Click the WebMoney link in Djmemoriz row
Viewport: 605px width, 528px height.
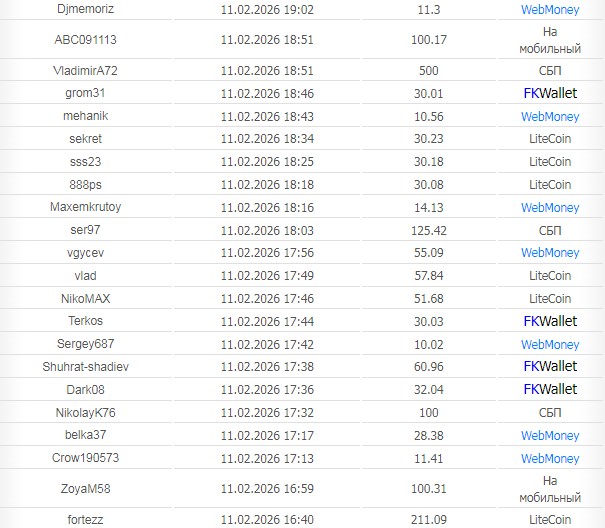point(549,9)
